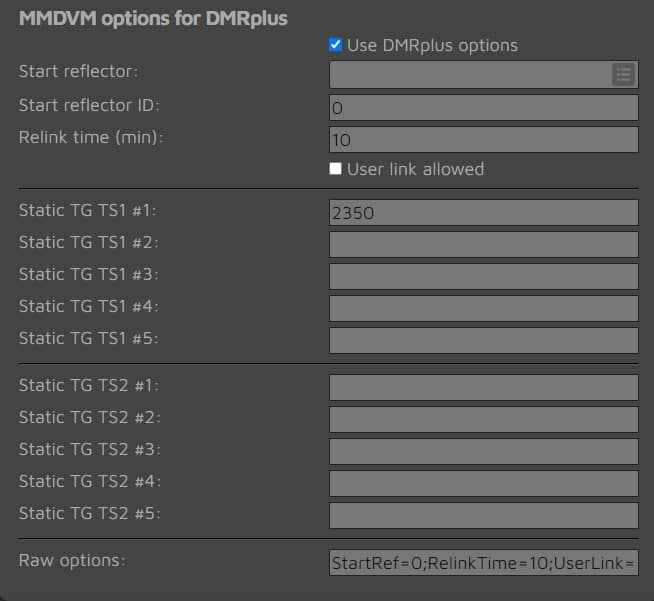This screenshot has width=654, height=601.
Task: Click into Static TG TS2 #4 field
Action: pos(483,484)
